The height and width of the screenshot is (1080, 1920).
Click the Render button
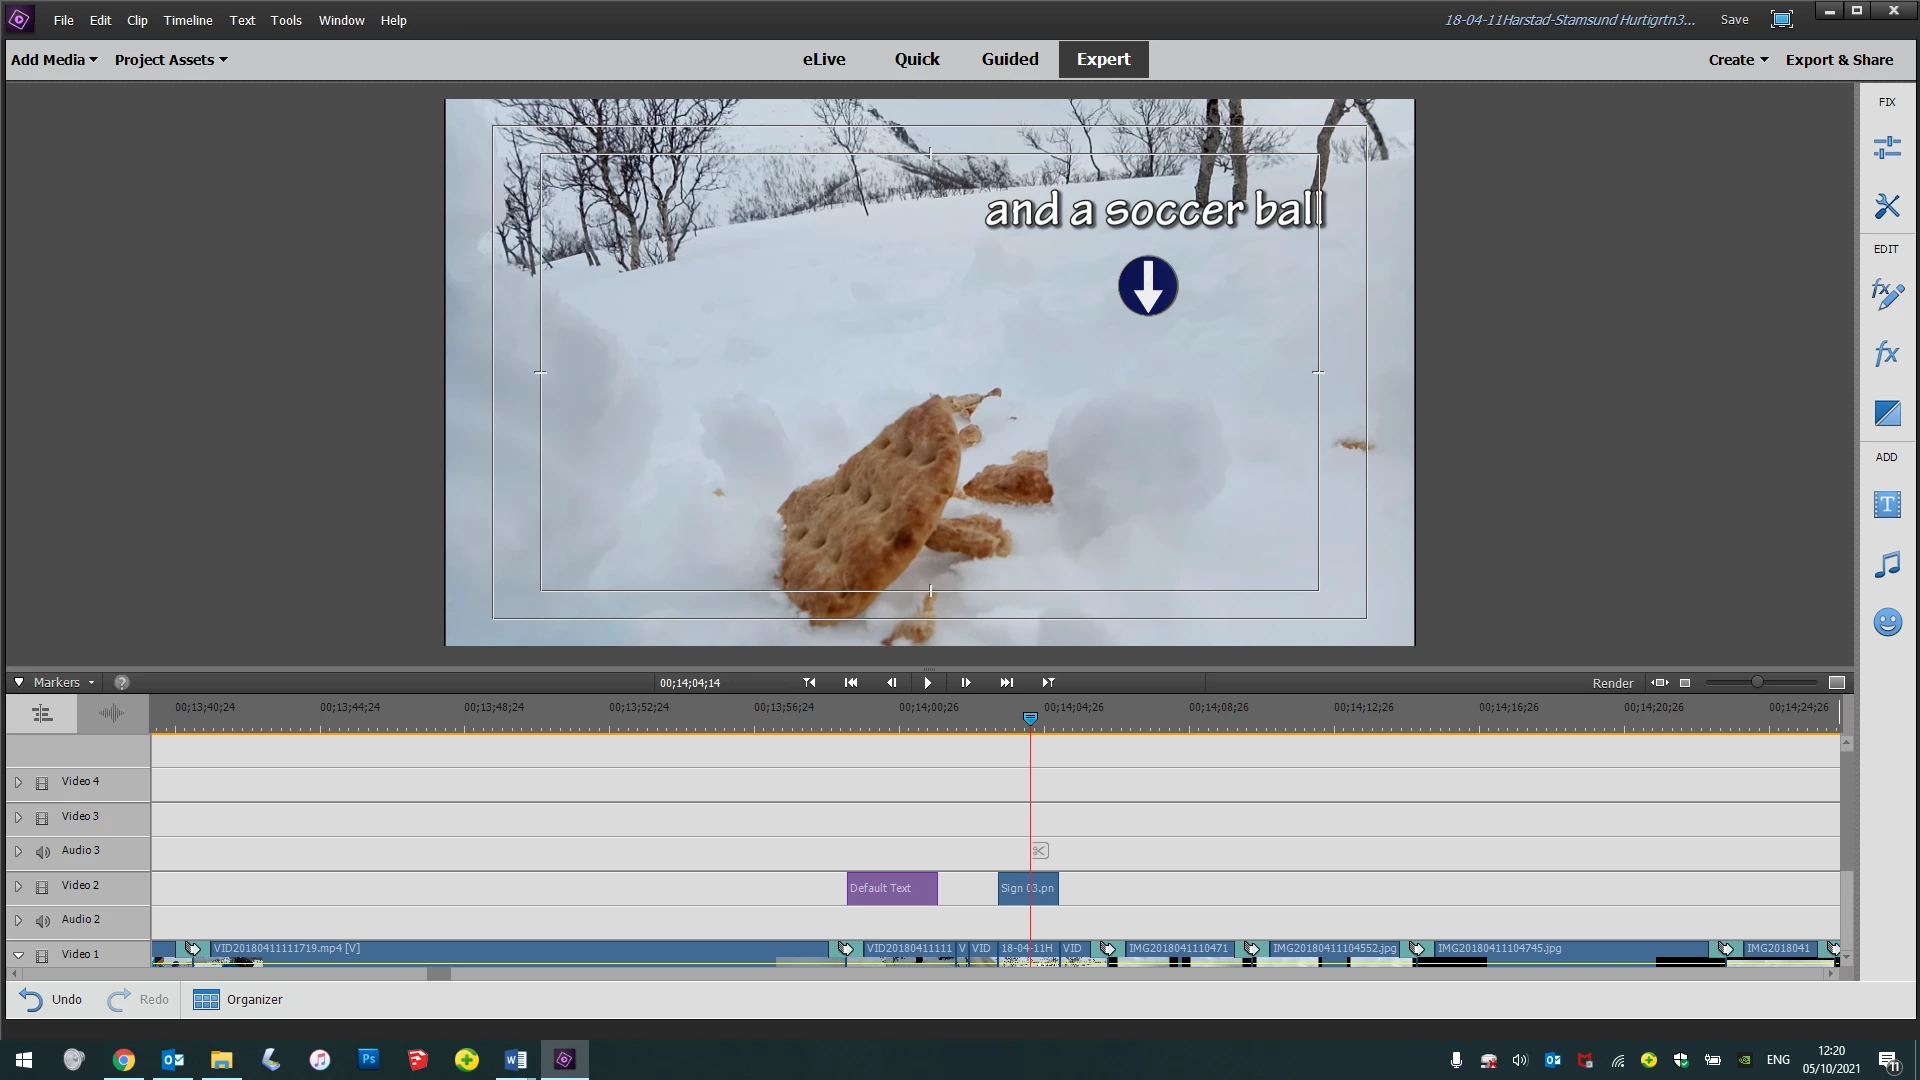click(1612, 683)
